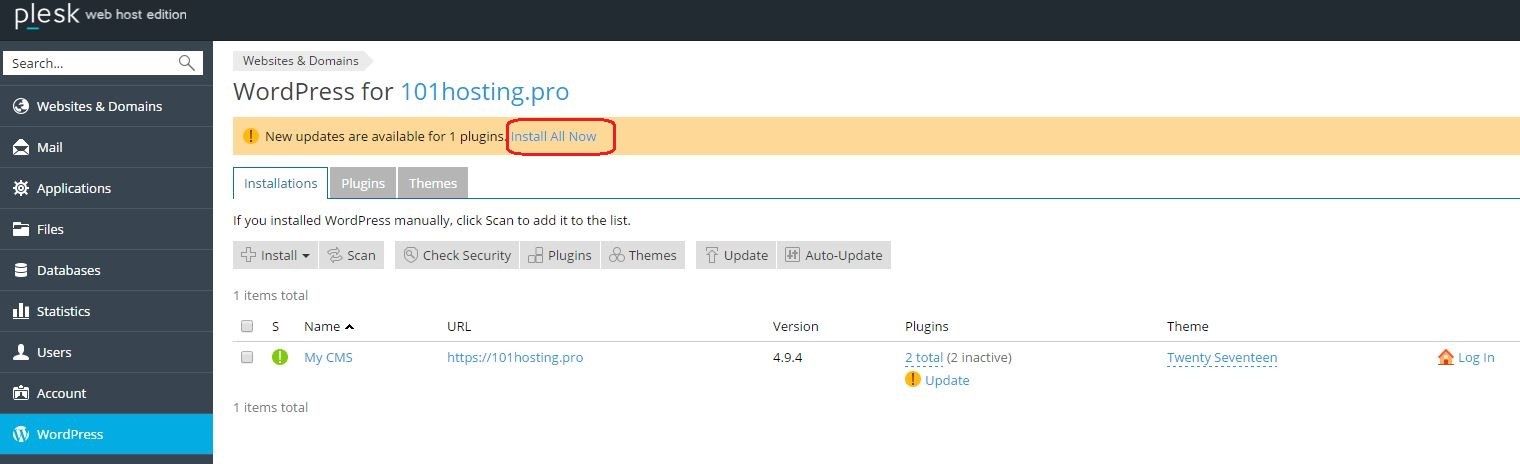Click the Check Security button

(457, 255)
